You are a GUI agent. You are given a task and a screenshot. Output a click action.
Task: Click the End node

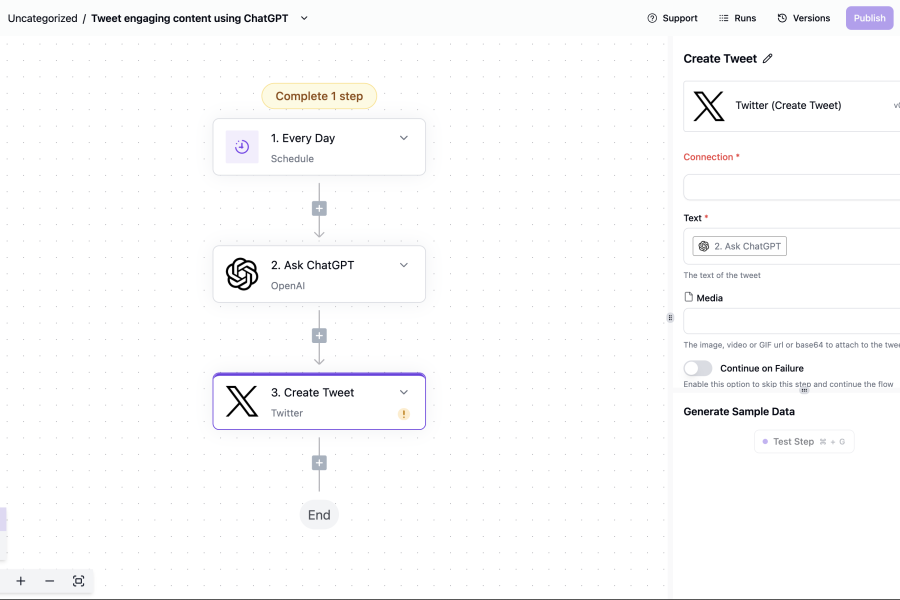click(x=319, y=515)
